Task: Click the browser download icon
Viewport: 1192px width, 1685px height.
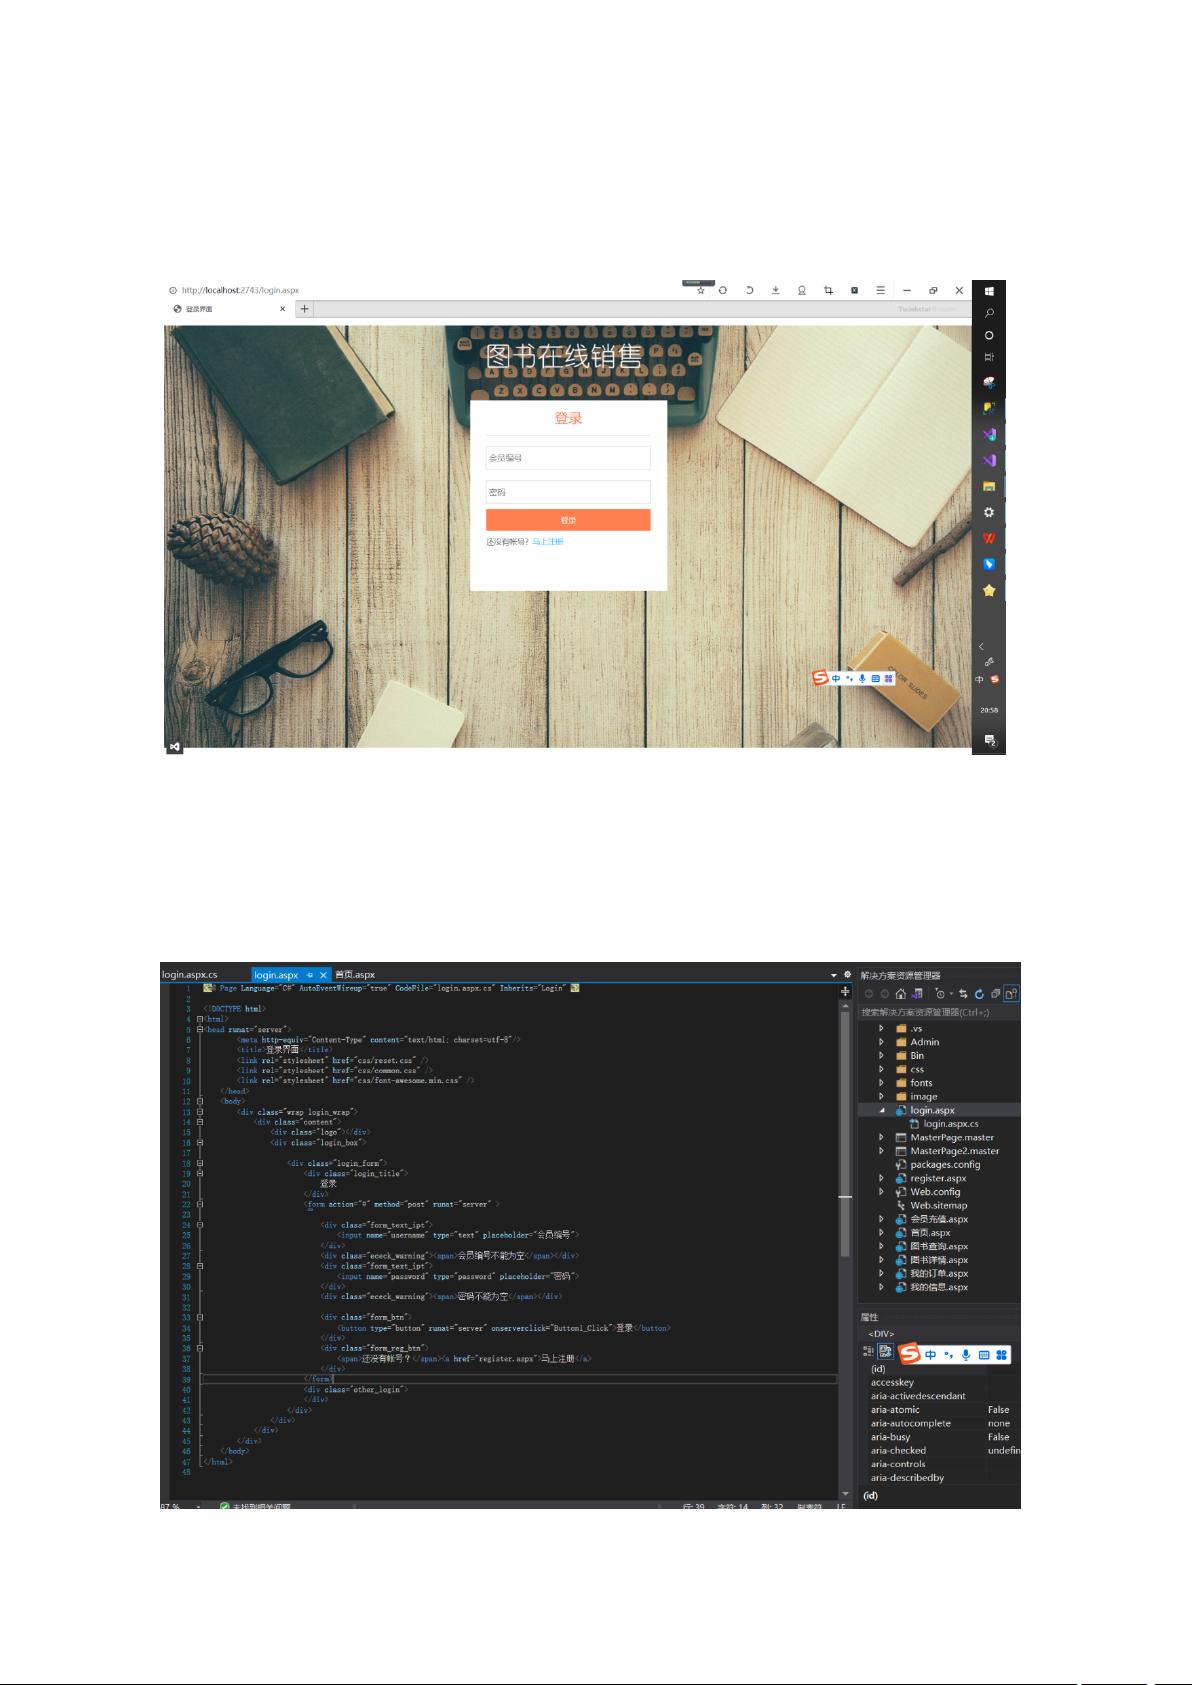Action: (x=775, y=290)
